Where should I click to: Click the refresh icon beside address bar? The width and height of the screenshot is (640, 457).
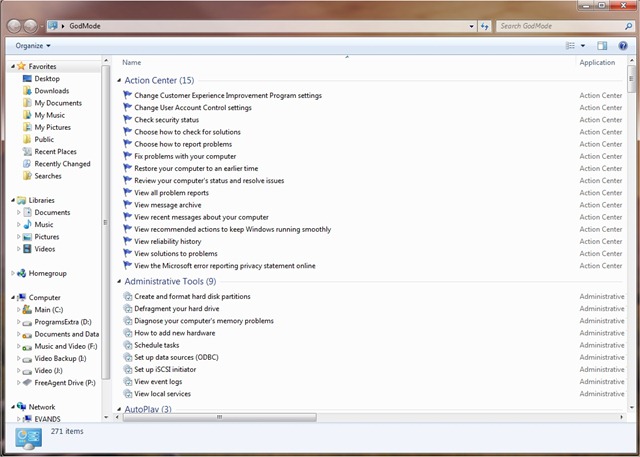[485, 24]
